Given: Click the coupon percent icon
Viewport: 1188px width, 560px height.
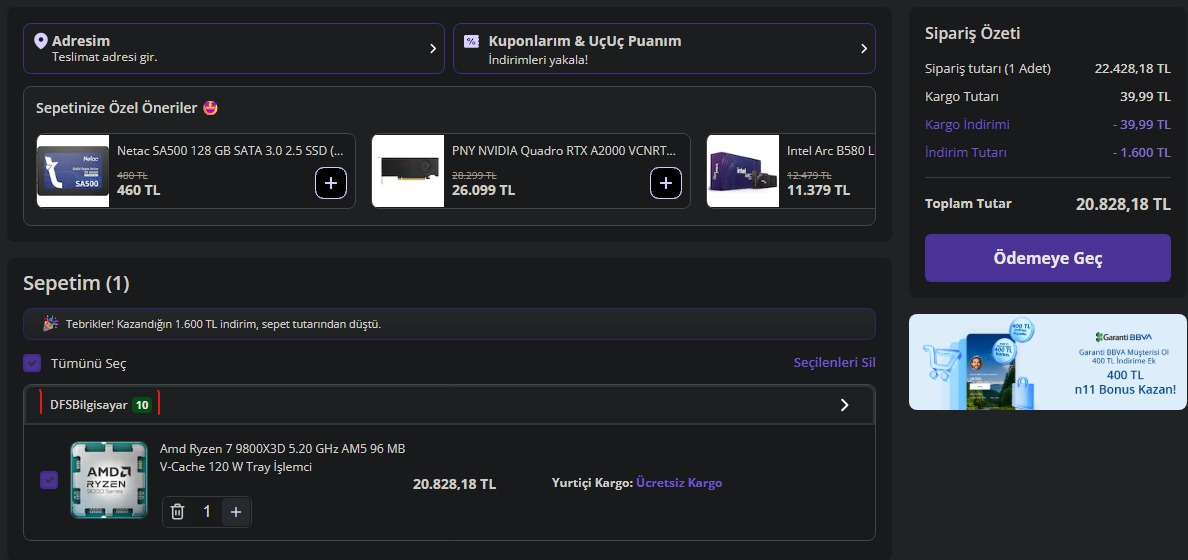Looking at the screenshot, I should (471, 41).
